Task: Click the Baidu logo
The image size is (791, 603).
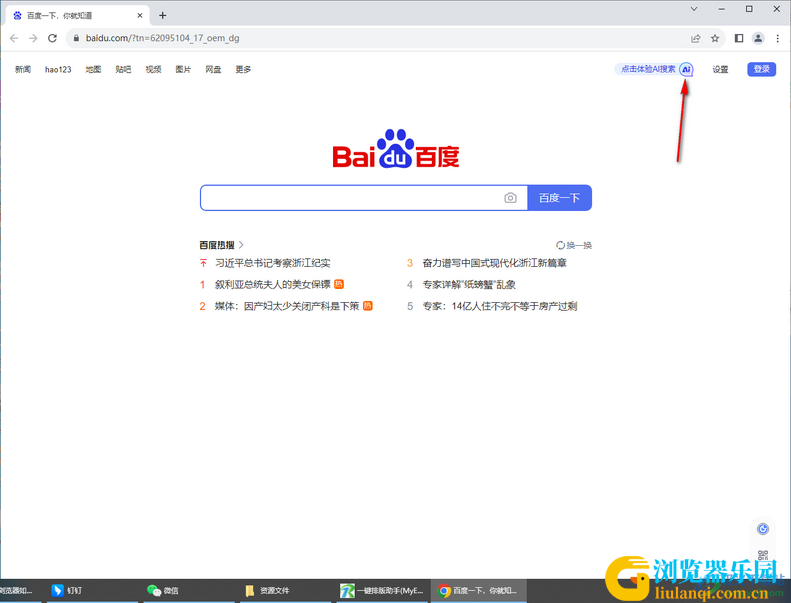Action: coord(396,148)
